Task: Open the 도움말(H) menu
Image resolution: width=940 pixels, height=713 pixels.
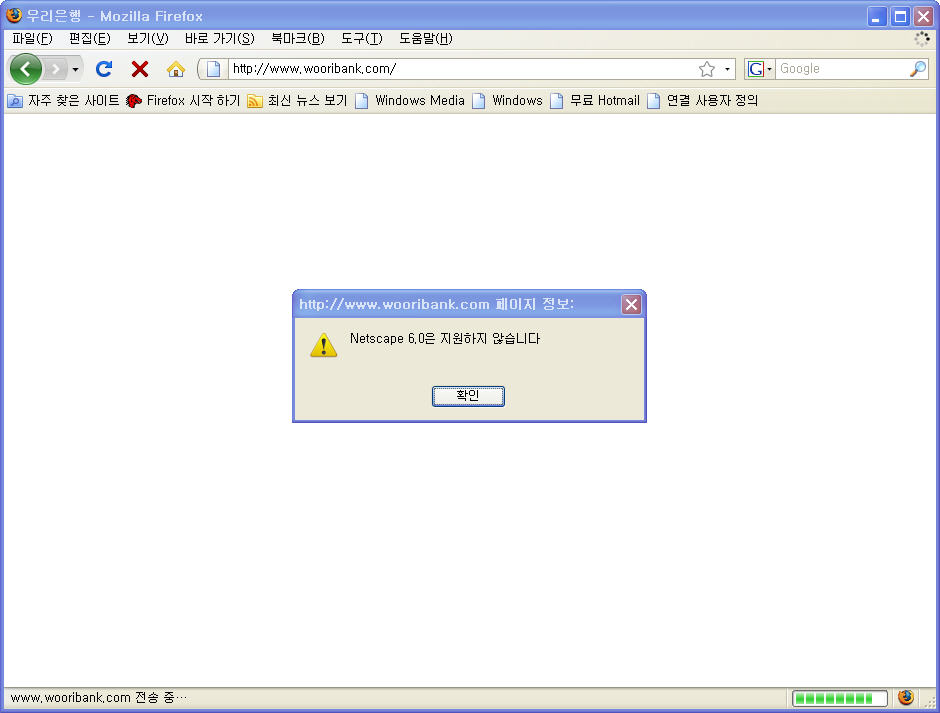Action: pyautogui.click(x=426, y=39)
